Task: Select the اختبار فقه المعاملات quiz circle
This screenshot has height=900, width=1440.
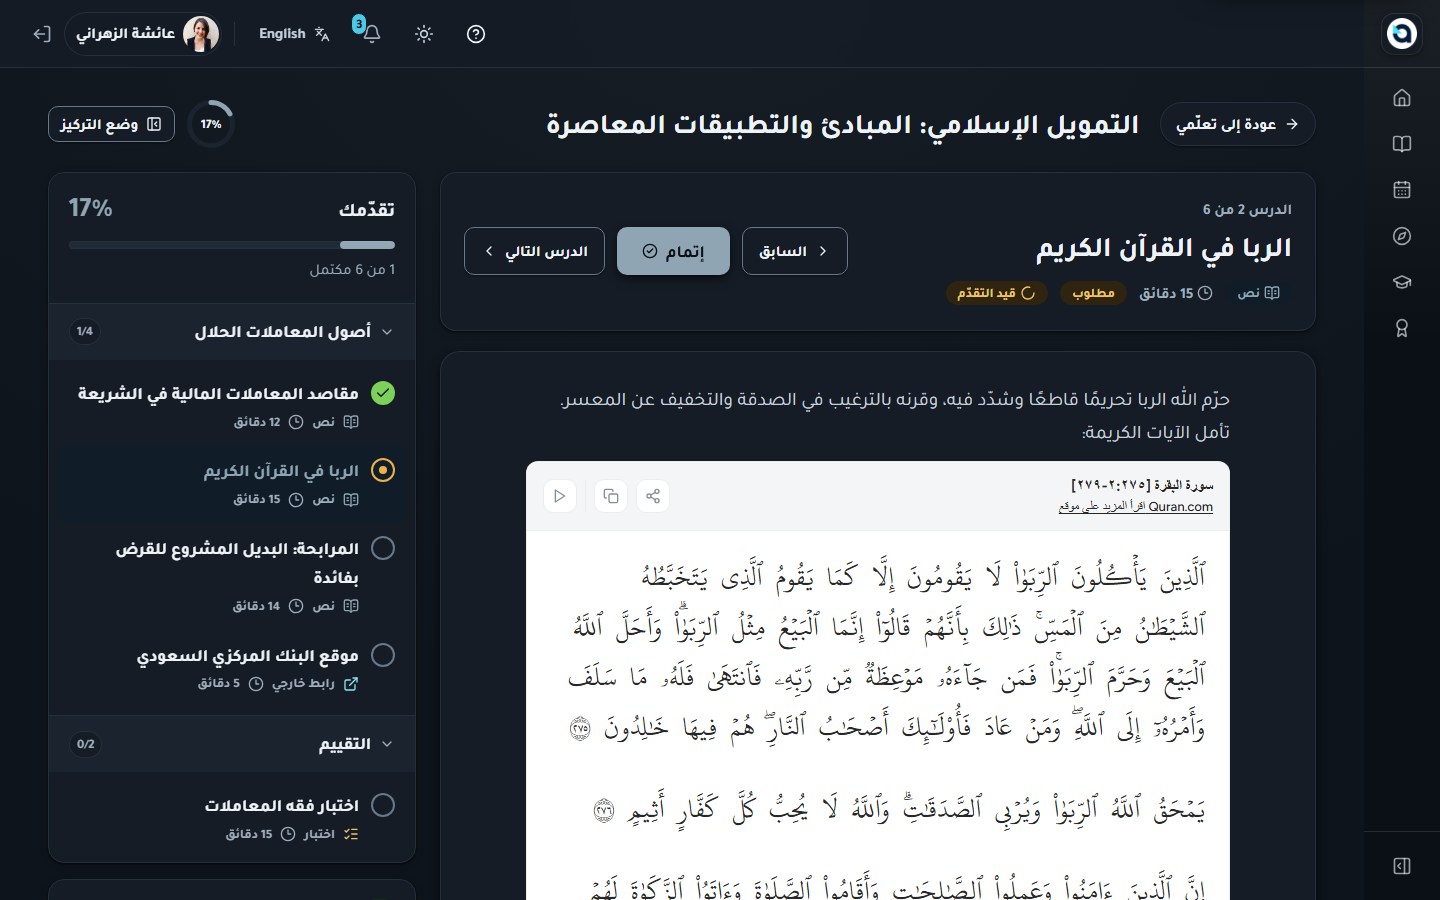Action: [383, 805]
